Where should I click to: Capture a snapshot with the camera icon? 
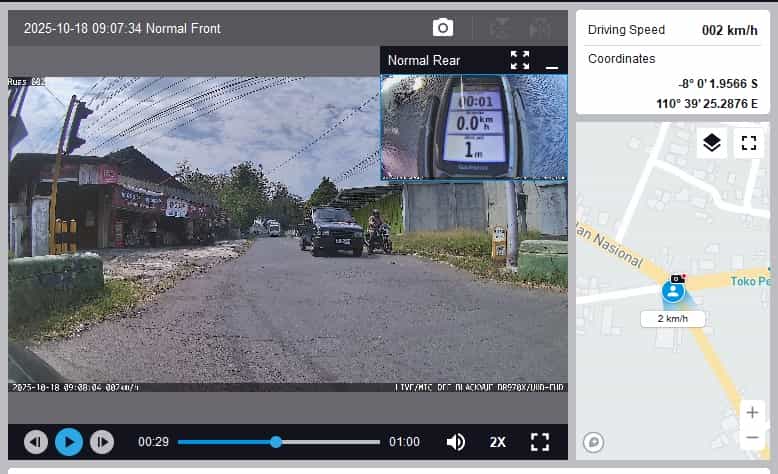pos(443,28)
